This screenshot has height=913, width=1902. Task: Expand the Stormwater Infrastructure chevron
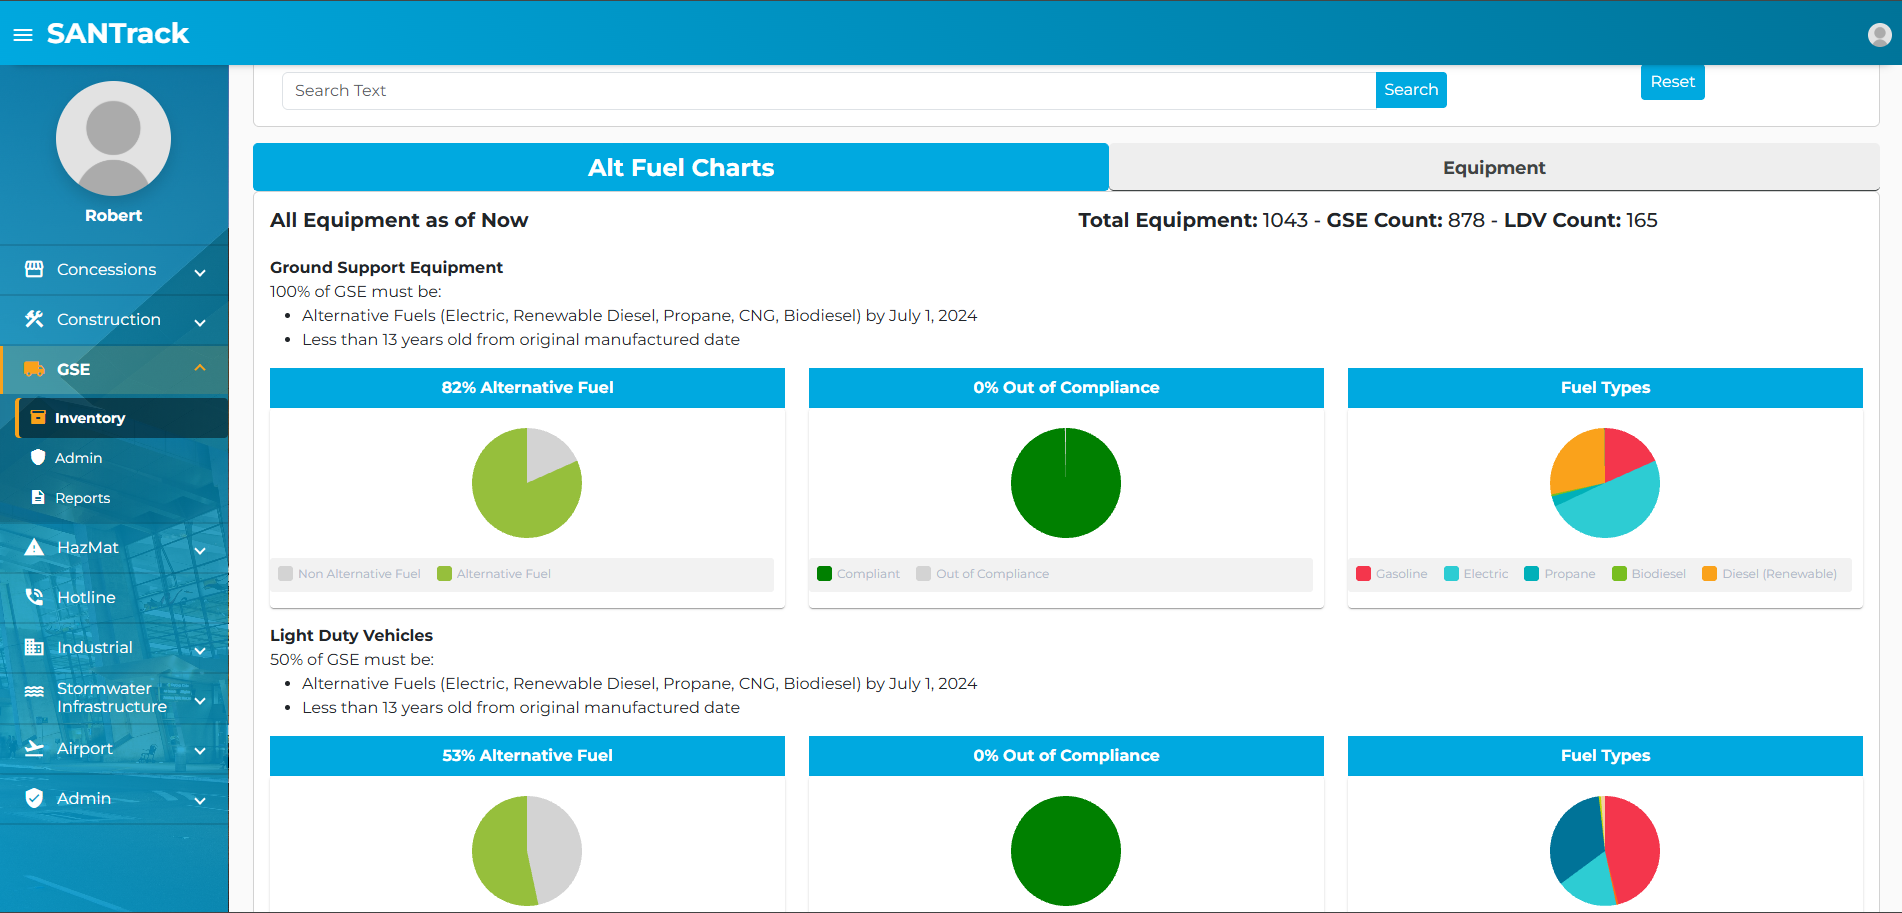click(x=200, y=700)
